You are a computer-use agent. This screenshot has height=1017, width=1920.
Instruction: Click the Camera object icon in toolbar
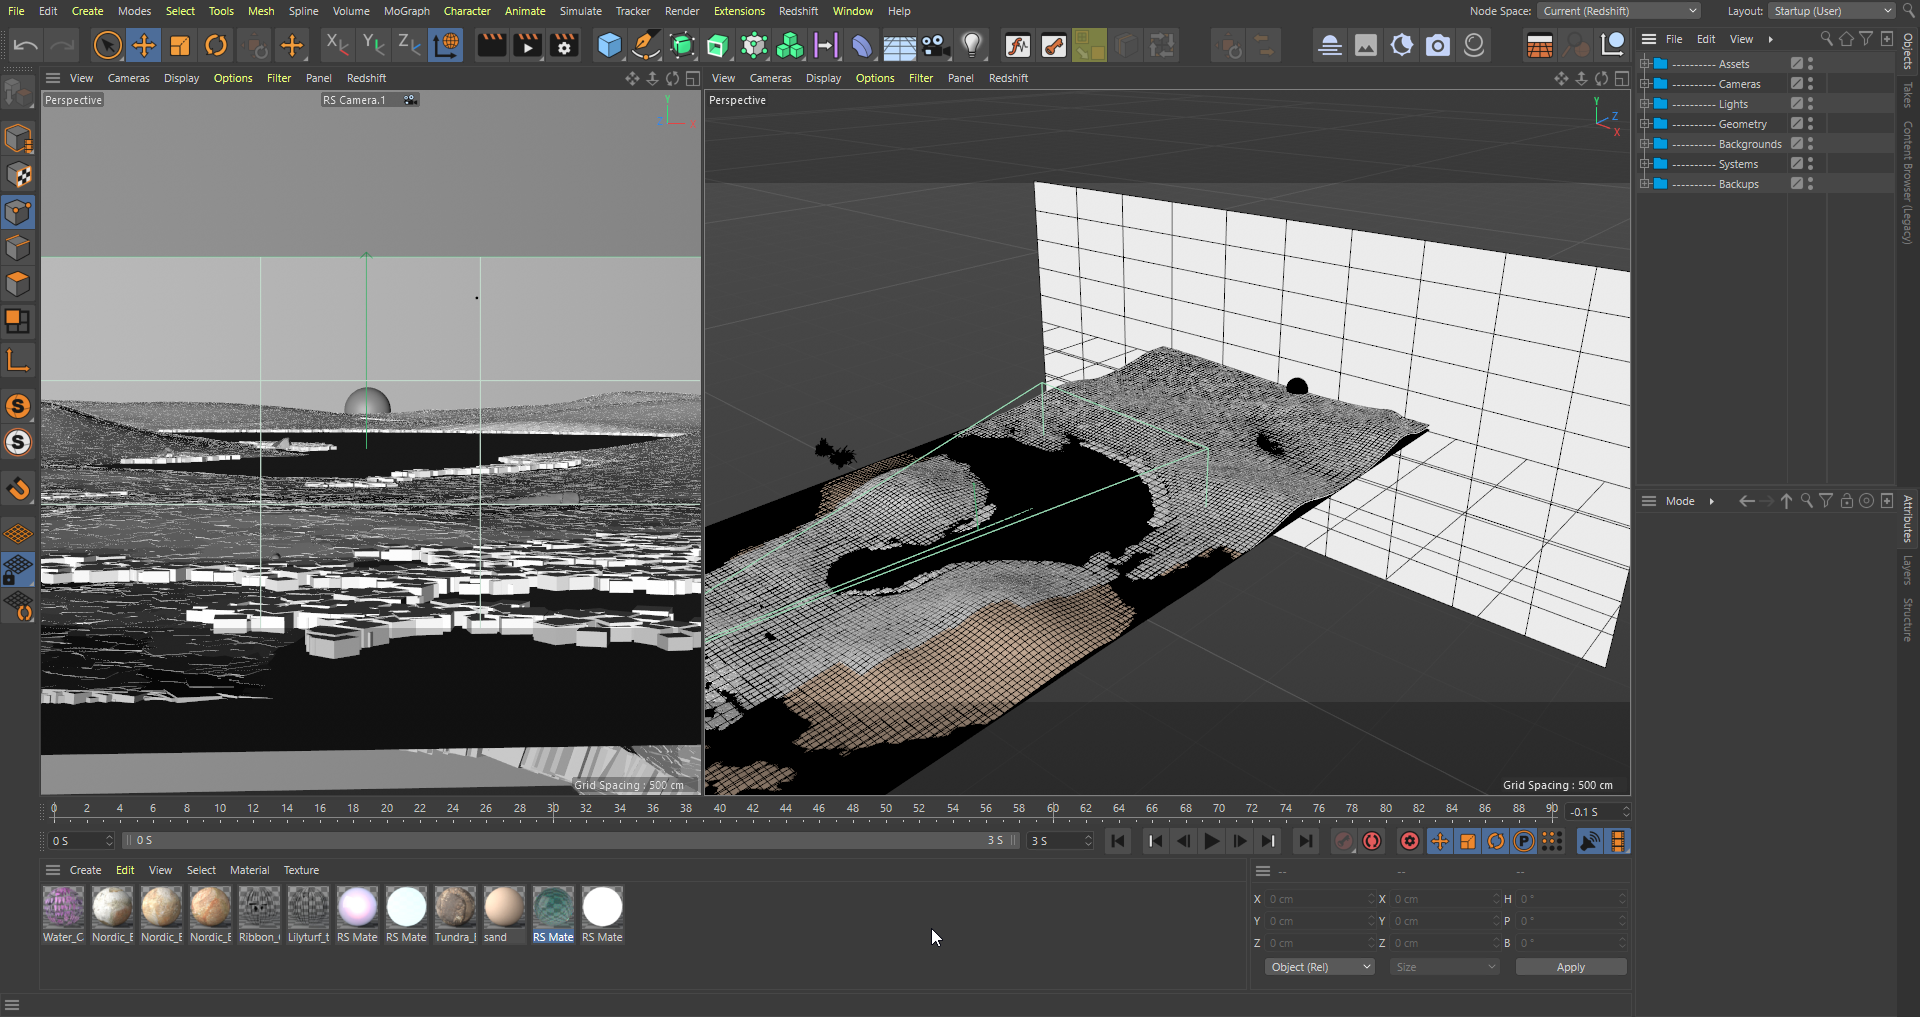pos(935,45)
